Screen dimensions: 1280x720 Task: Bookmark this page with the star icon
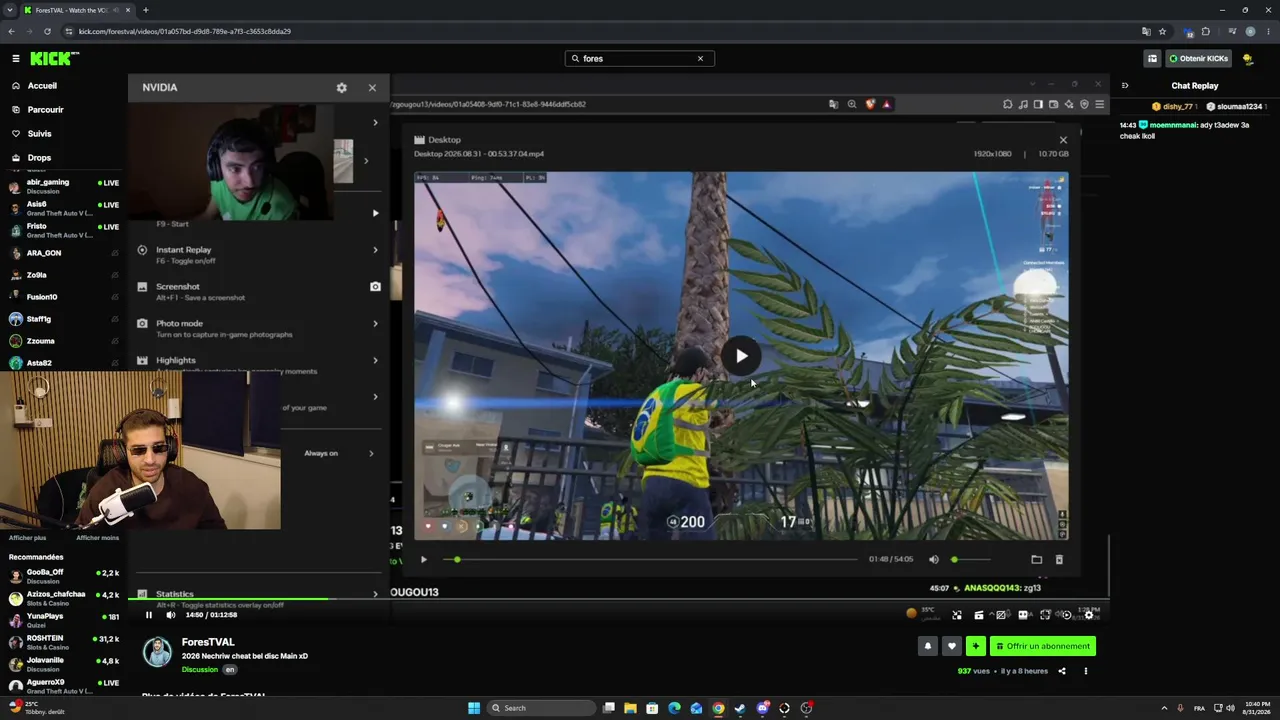(1162, 31)
